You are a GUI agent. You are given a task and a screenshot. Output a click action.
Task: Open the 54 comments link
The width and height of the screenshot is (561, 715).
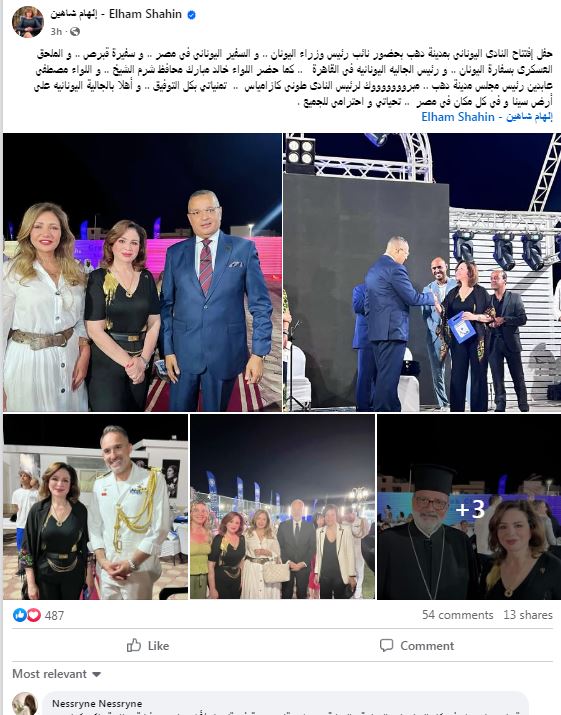[457, 615]
